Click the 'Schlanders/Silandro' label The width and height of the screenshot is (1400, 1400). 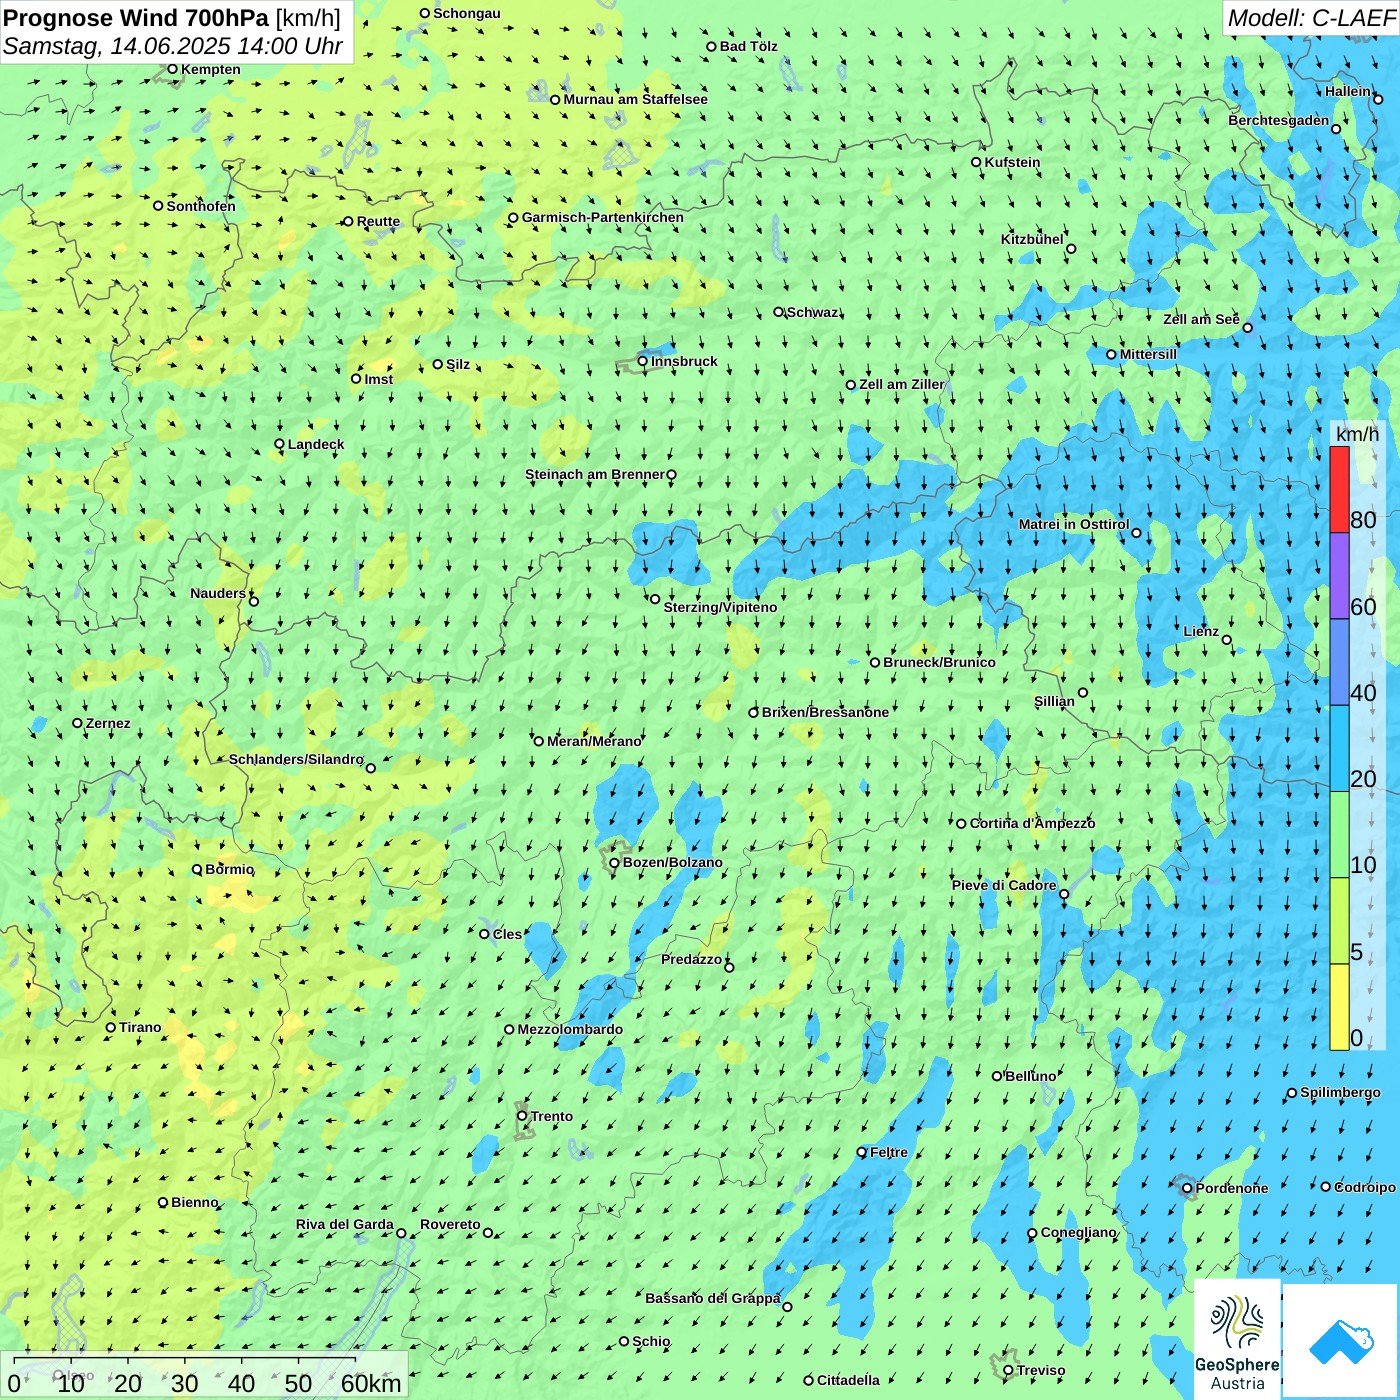(296, 759)
